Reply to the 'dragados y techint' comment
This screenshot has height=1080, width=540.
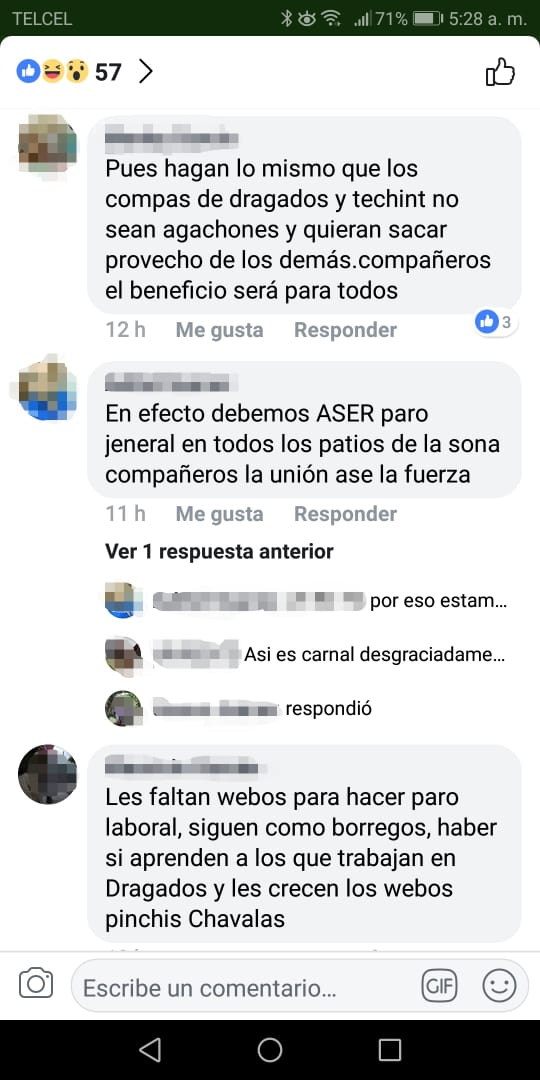pos(345,330)
